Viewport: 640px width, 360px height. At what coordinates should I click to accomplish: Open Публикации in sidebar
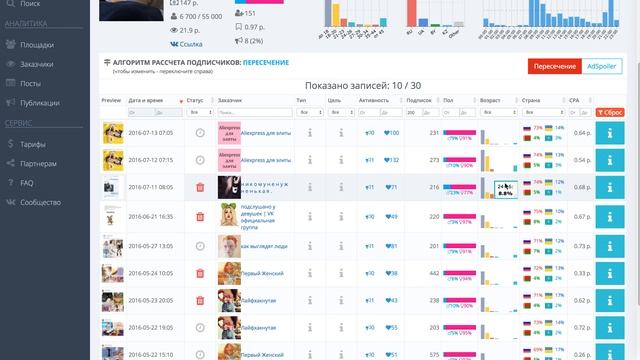point(40,103)
